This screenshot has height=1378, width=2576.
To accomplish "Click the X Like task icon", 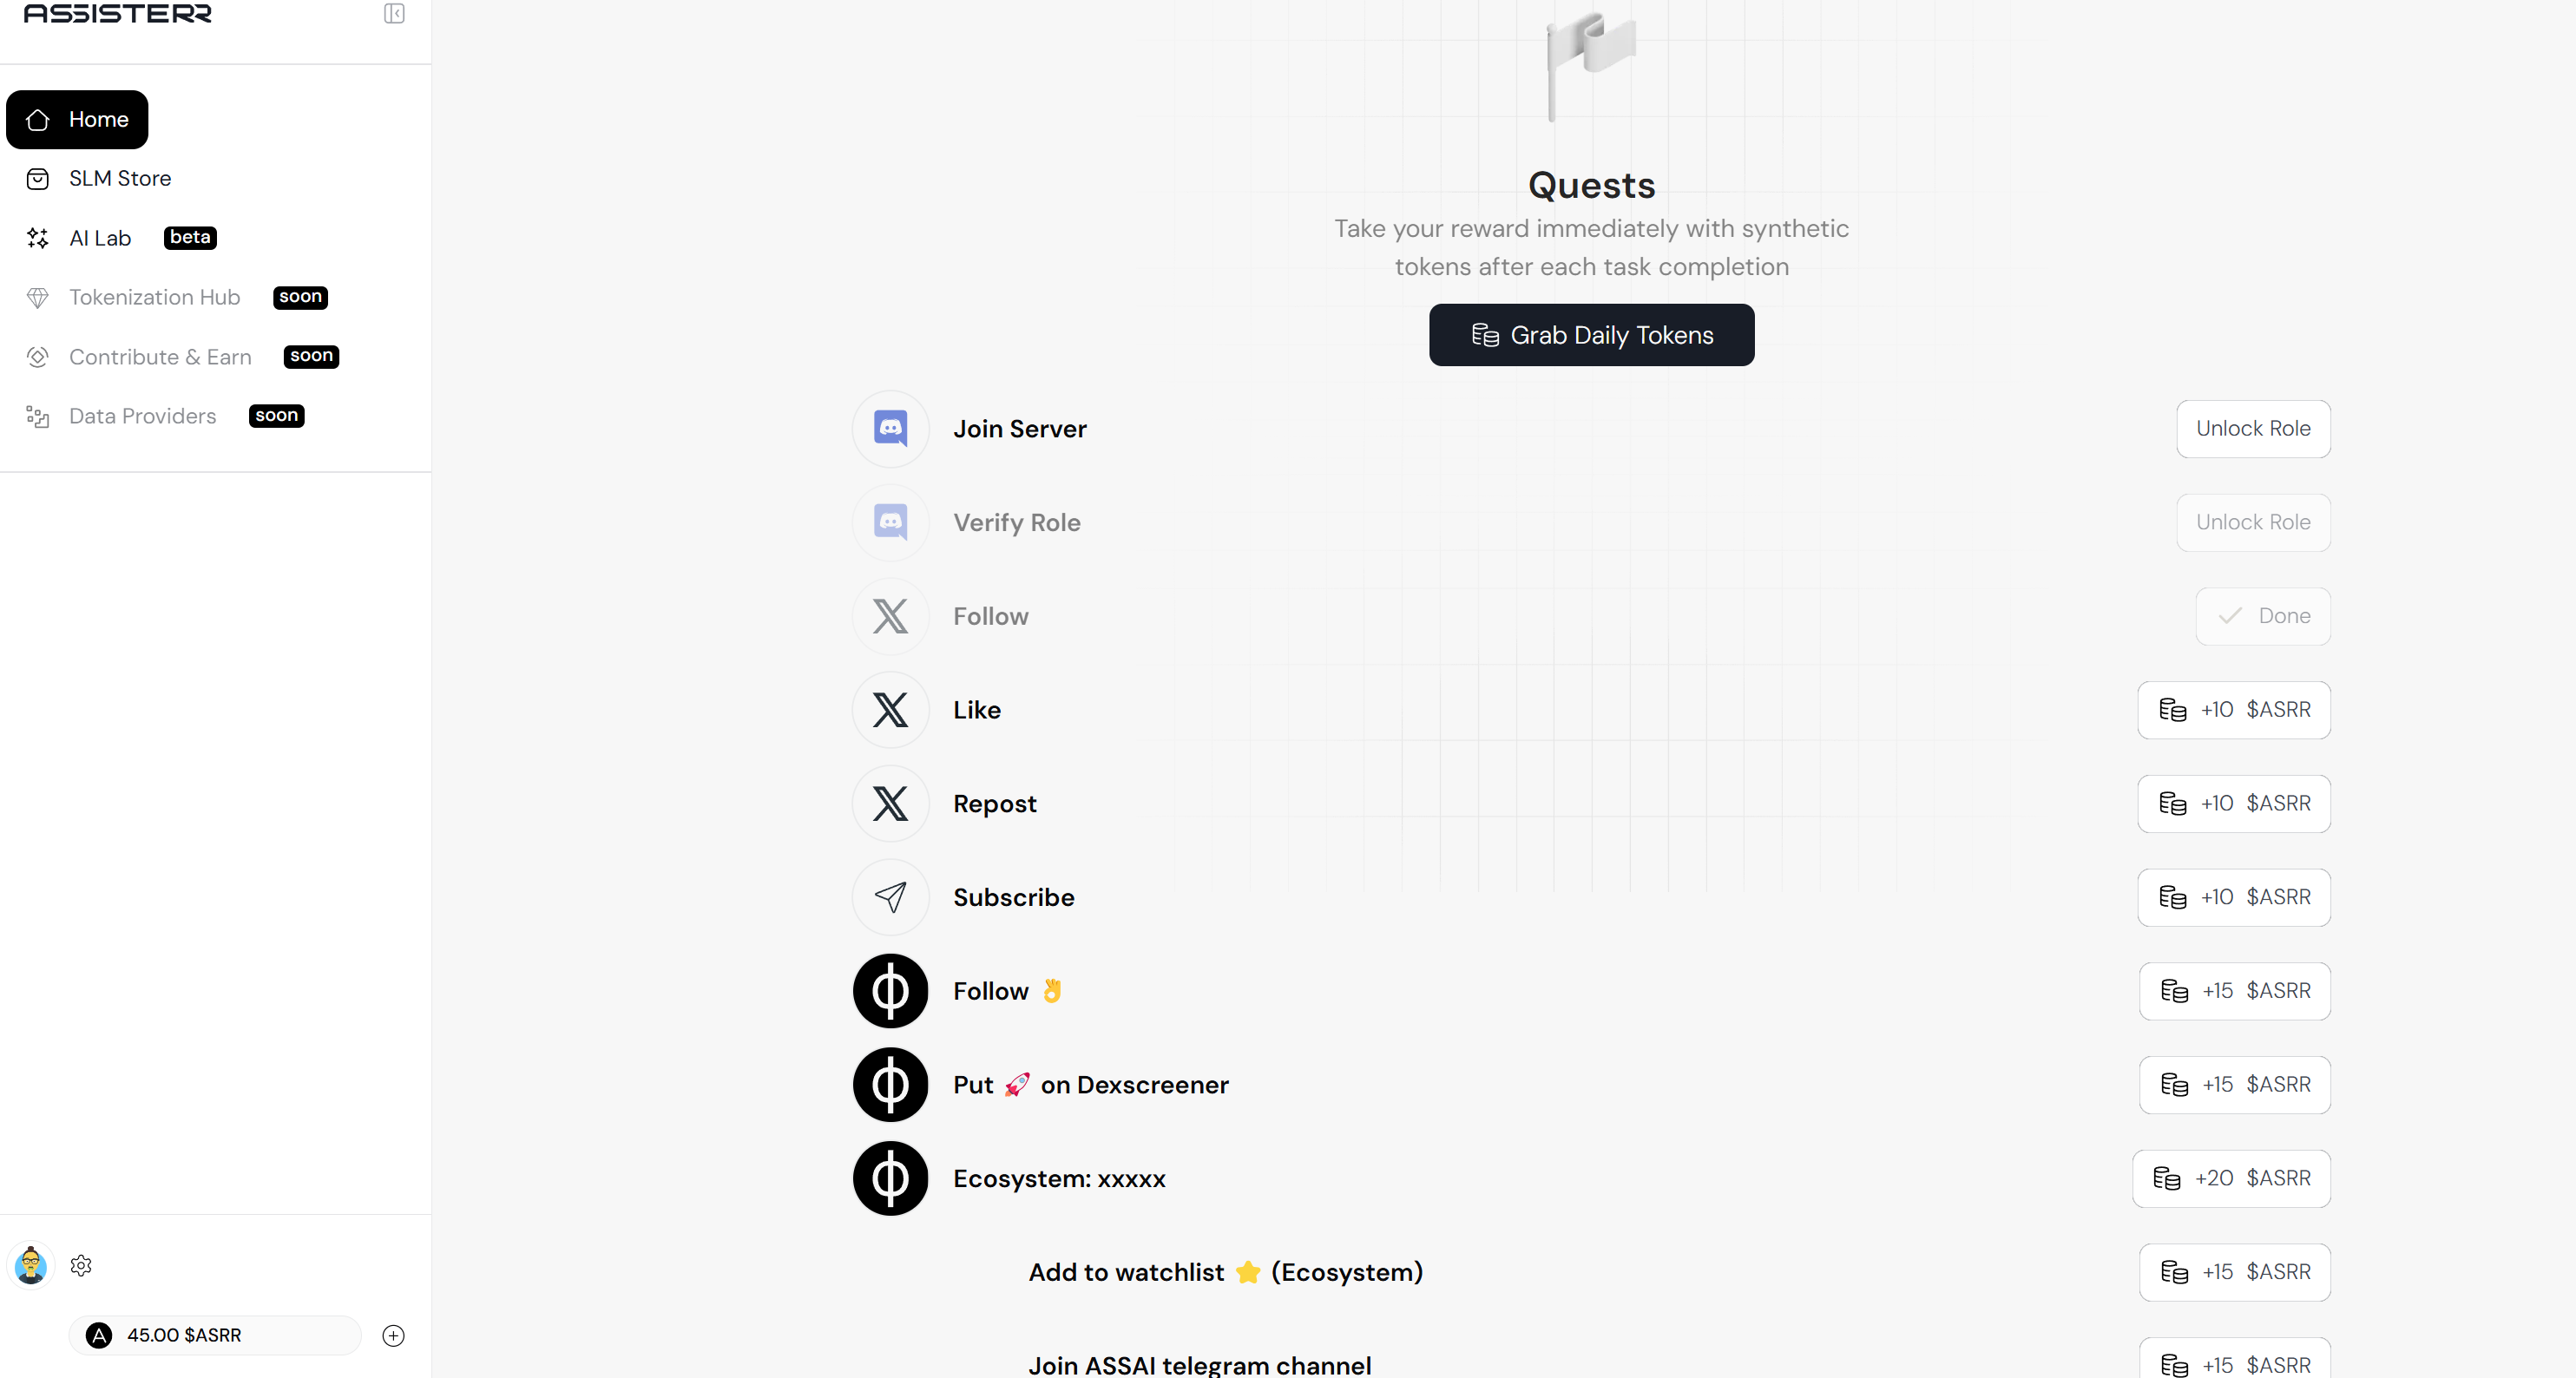I will tap(890, 709).
